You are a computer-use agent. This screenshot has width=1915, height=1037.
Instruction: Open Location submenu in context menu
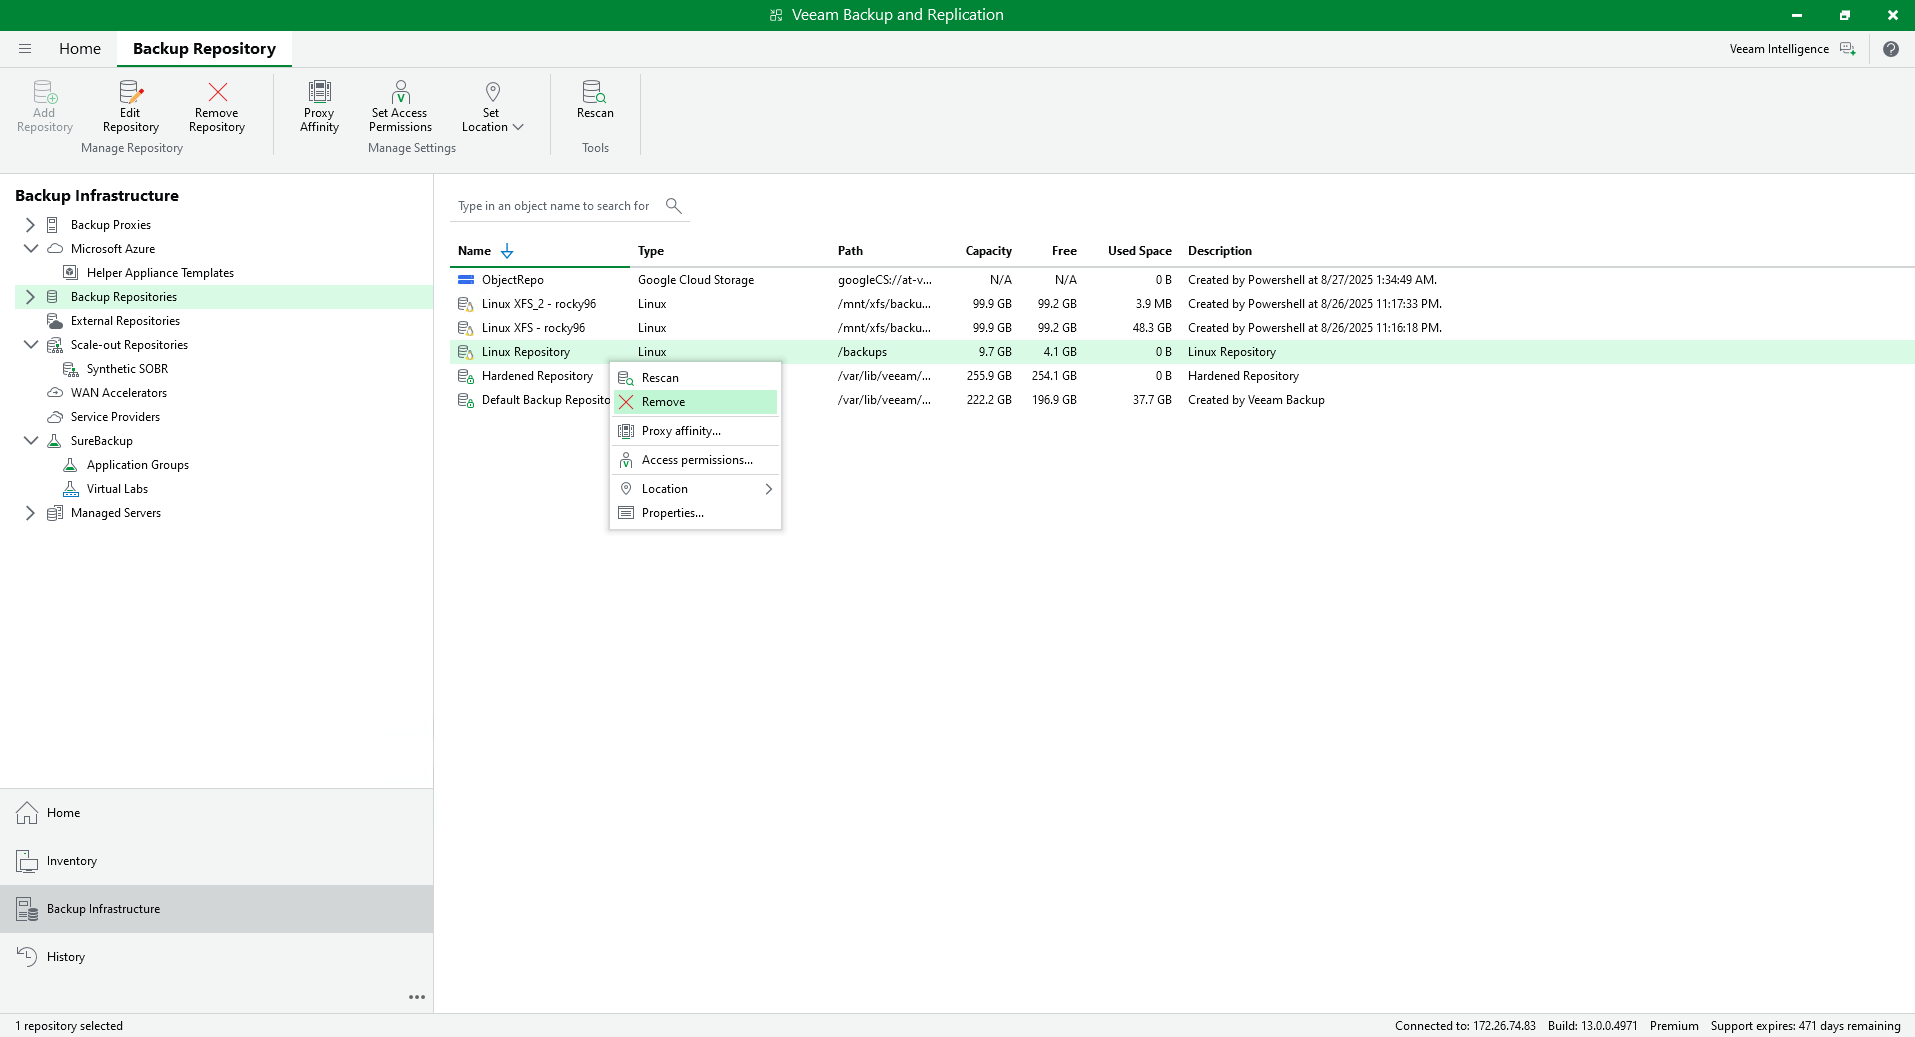(x=695, y=489)
